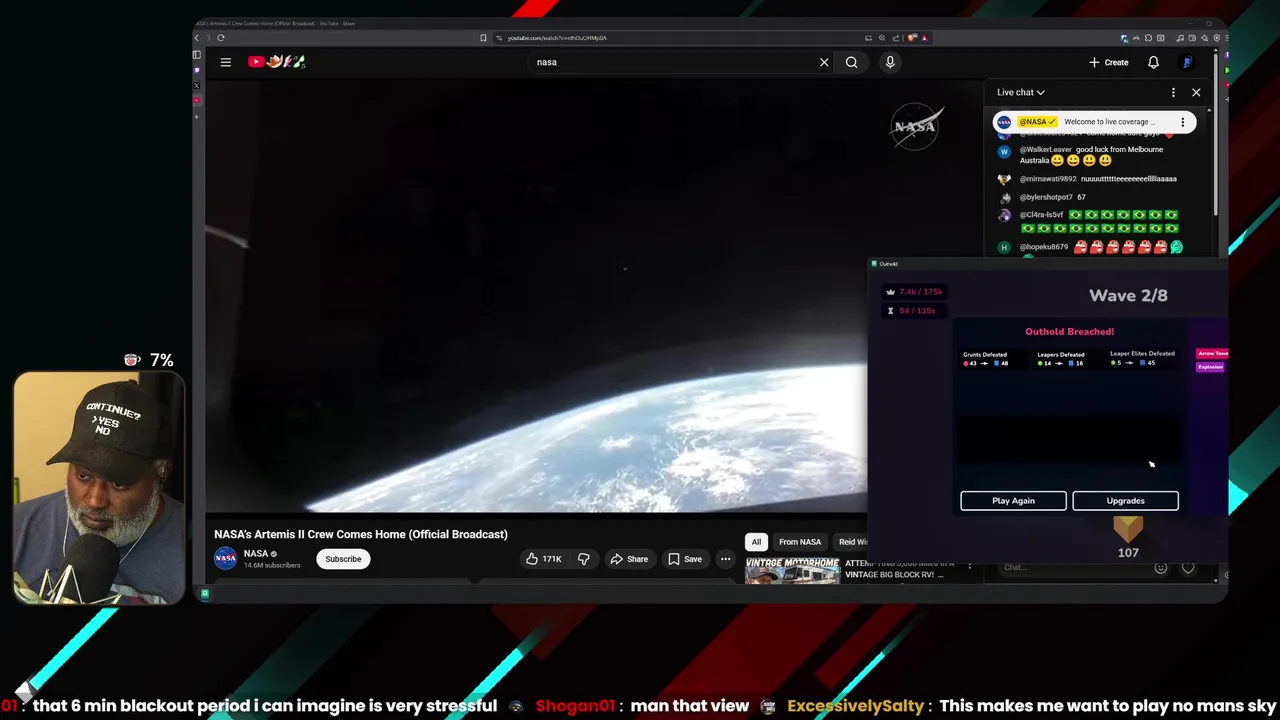Select the From NASA filter chip
This screenshot has height=720, width=1280.
pos(800,542)
